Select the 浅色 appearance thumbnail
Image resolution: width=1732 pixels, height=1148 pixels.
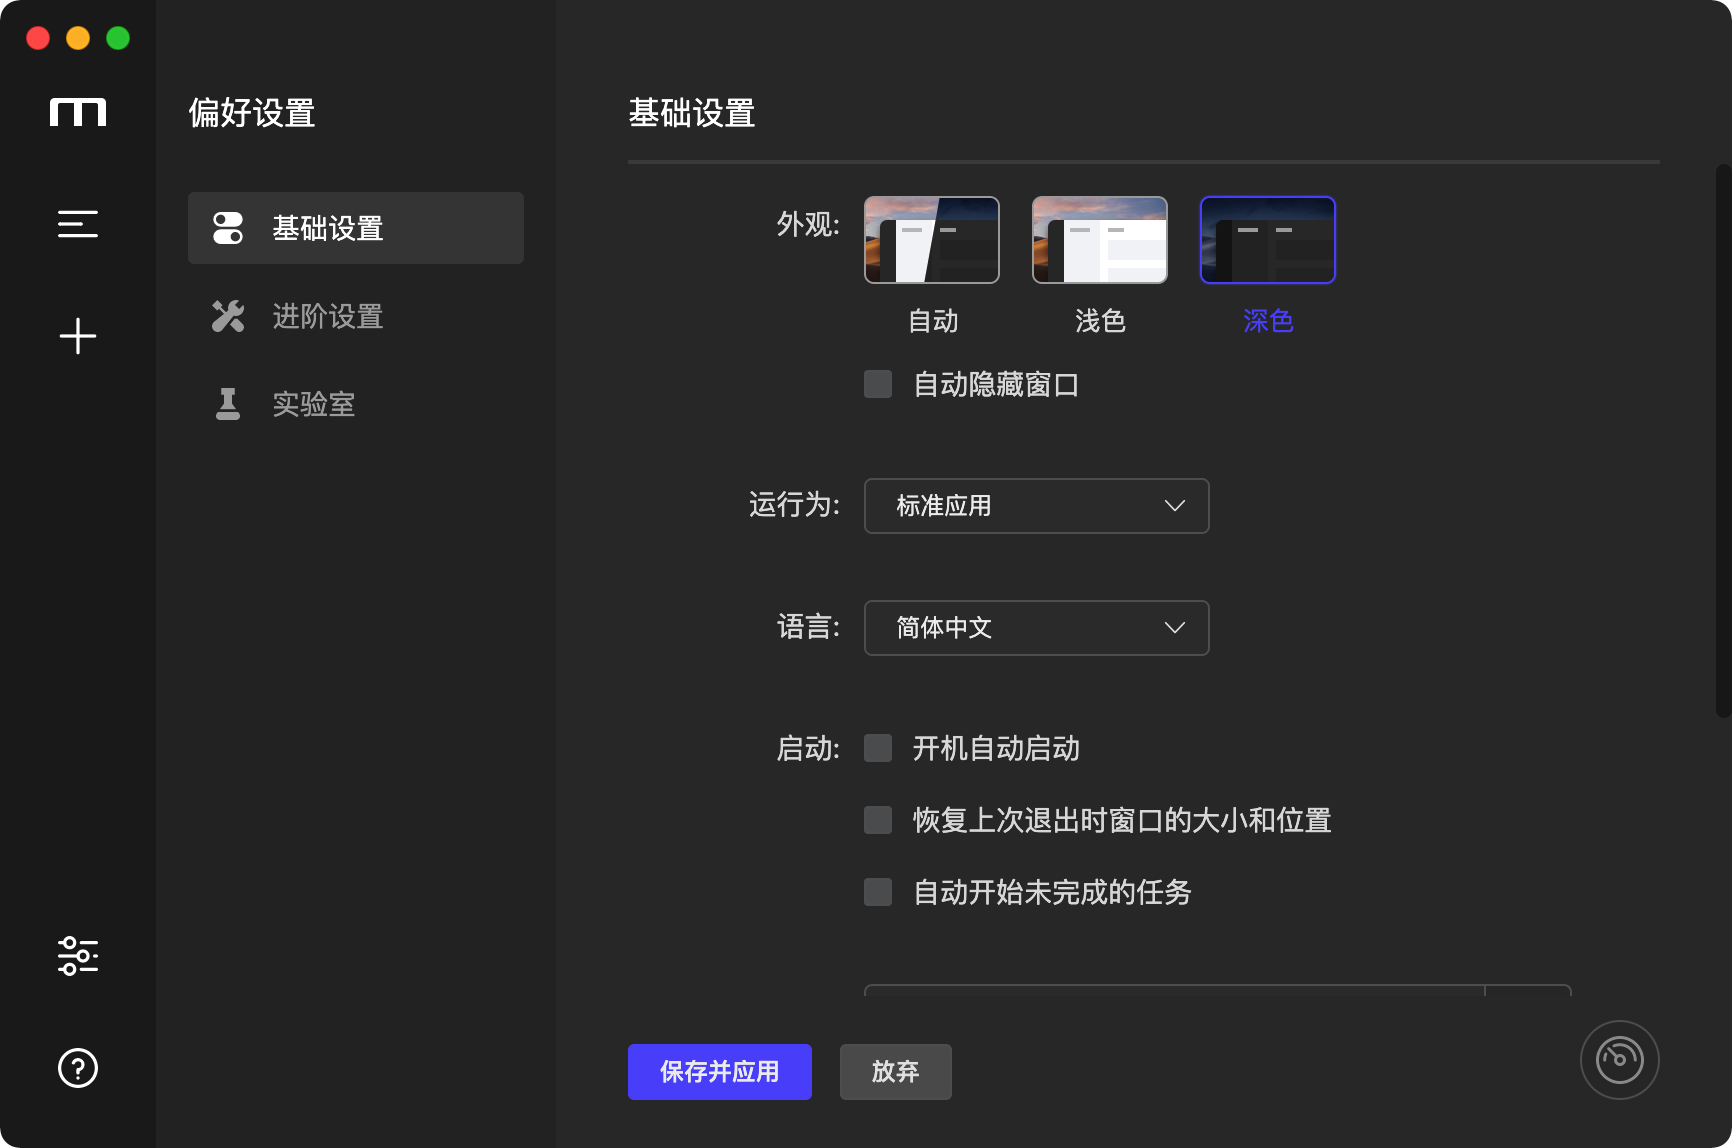[x=1099, y=240]
